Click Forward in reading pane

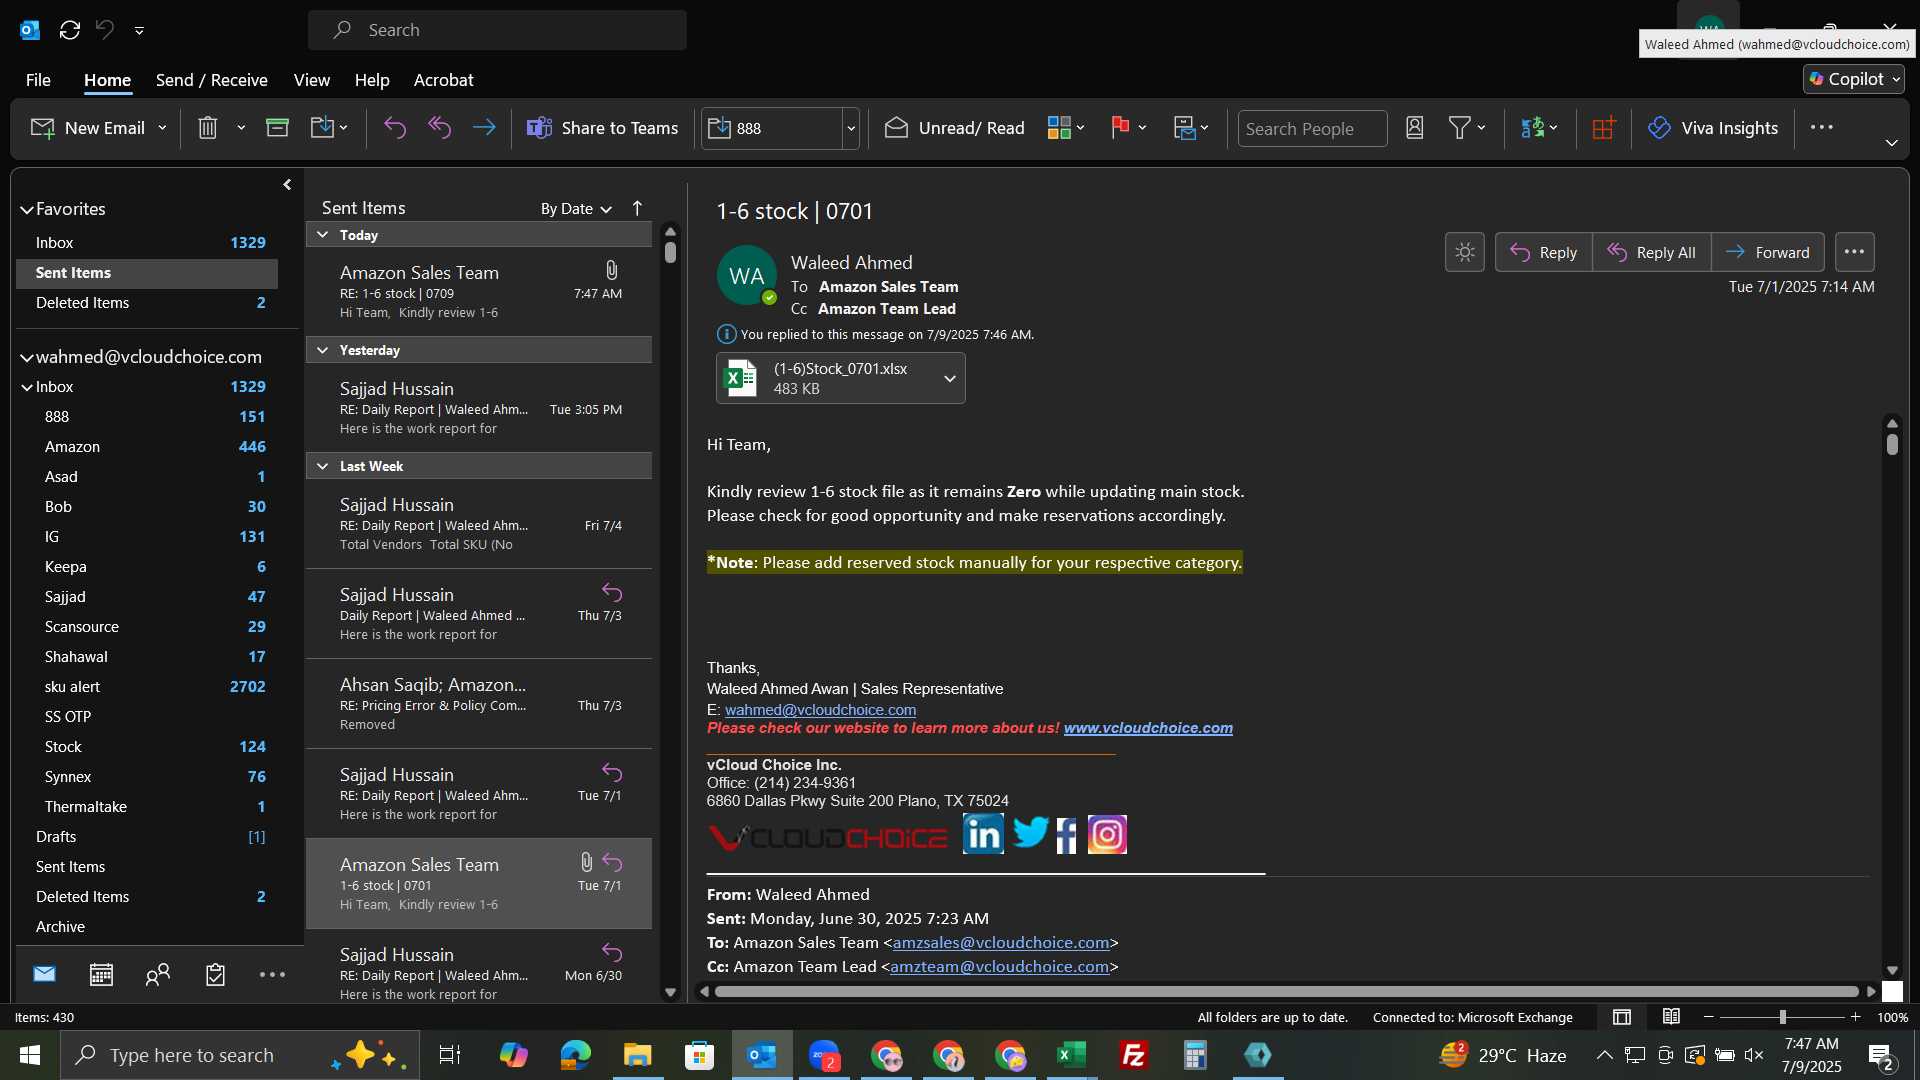pyautogui.click(x=1768, y=252)
